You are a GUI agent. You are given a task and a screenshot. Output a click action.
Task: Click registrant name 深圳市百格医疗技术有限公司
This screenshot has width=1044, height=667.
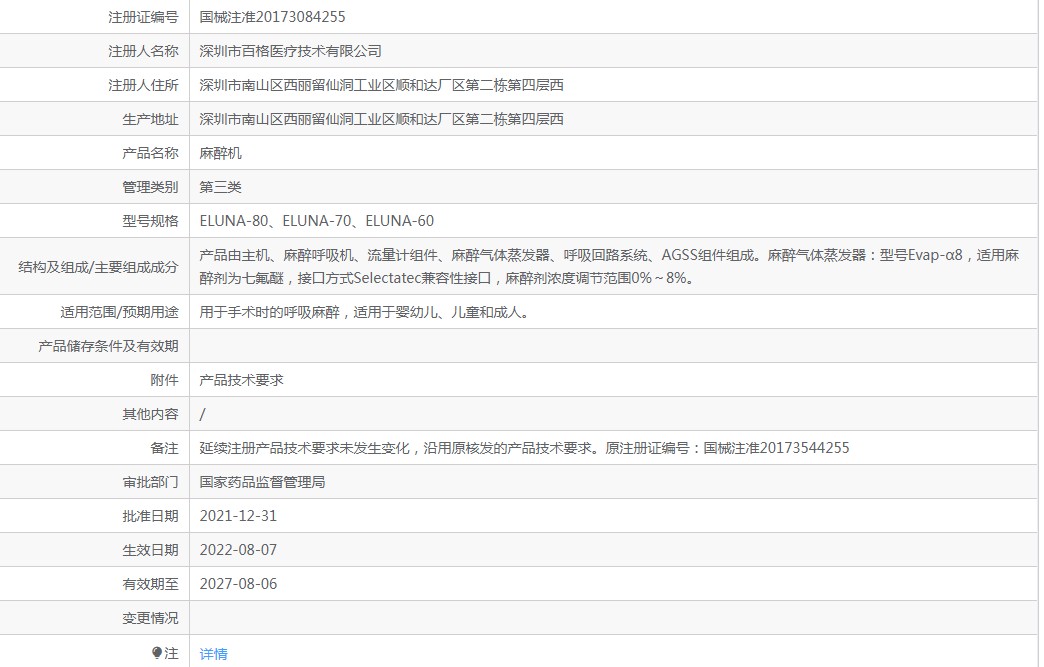[290, 51]
